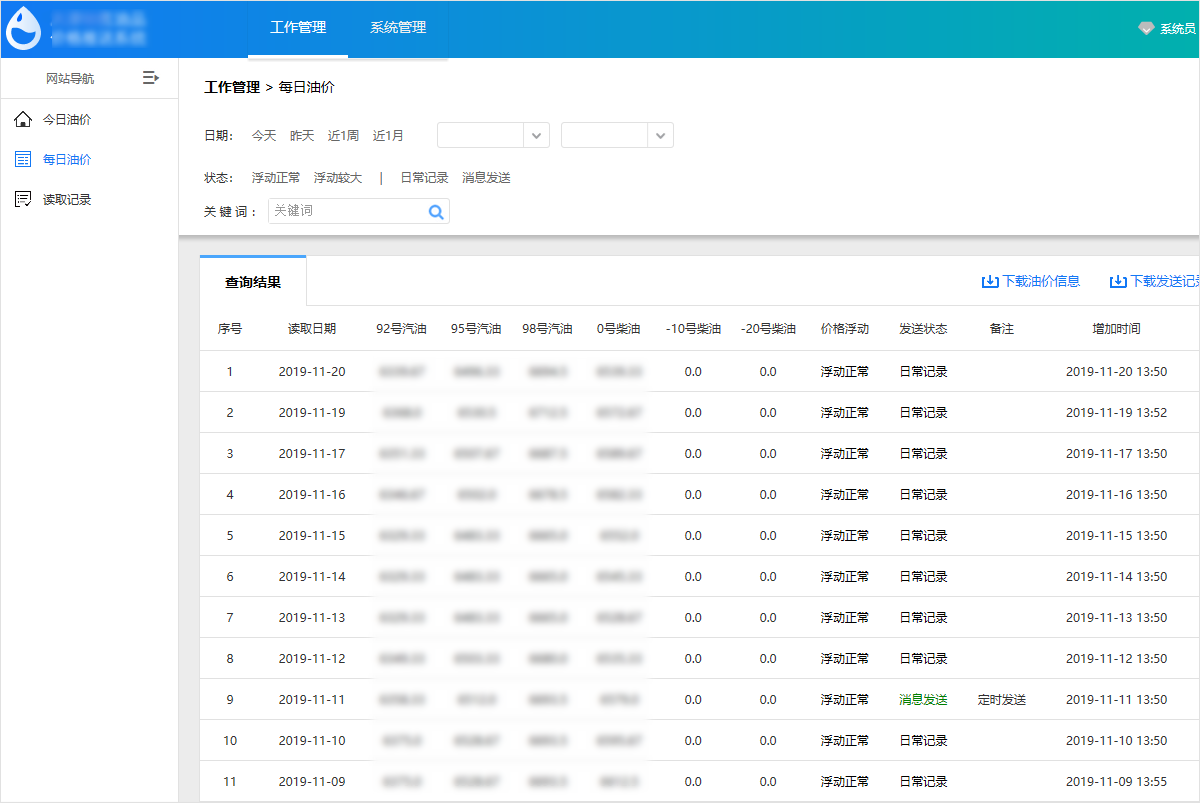Filter date by 今天
The width and height of the screenshot is (1200, 803).
click(264, 136)
